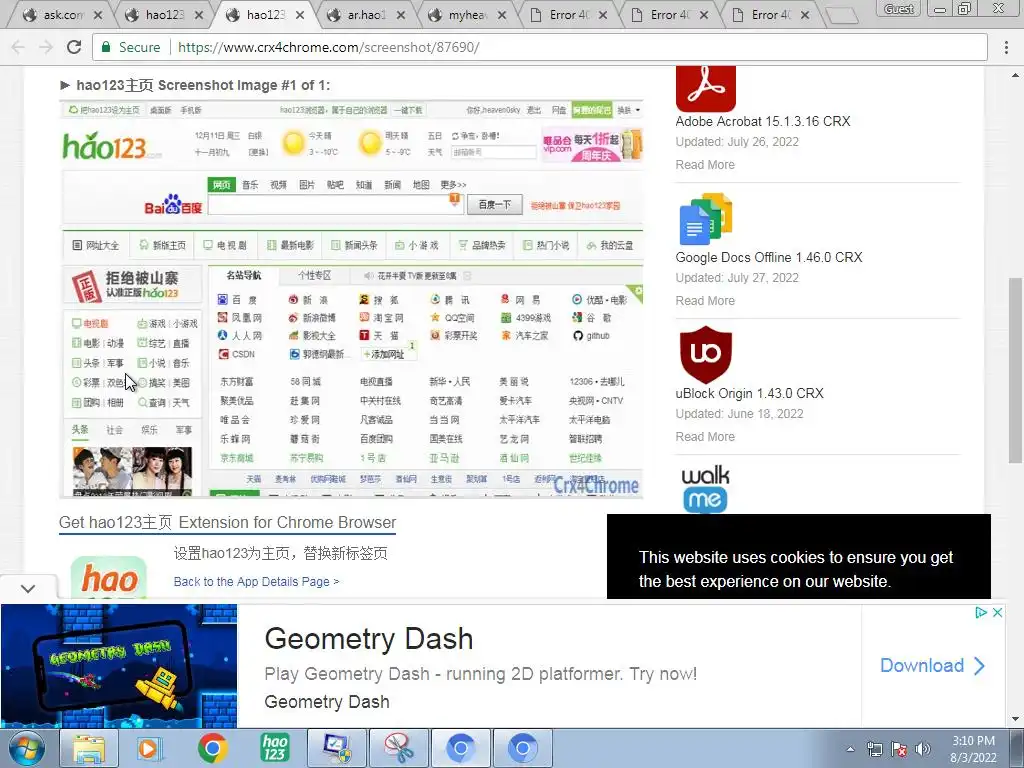The width and height of the screenshot is (1024, 768).
Task: Click the cookie notice message text
Action: tap(795, 569)
